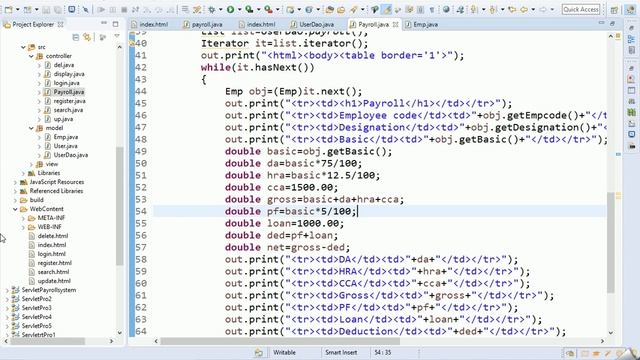The image size is (640, 360).
Task: Click the Coverage run icon
Action: click(249, 9)
